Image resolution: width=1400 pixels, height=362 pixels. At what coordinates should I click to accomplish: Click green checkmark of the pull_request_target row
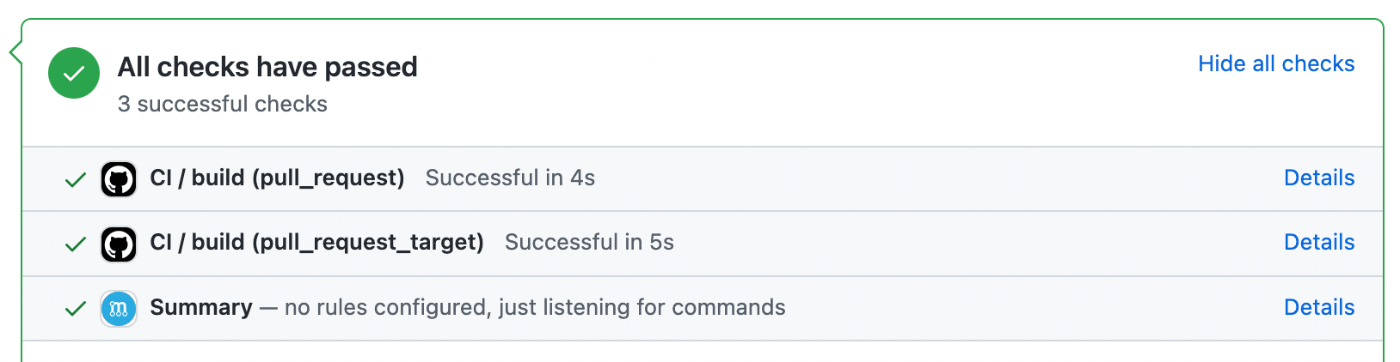pyautogui.click(x=75, y=244)
